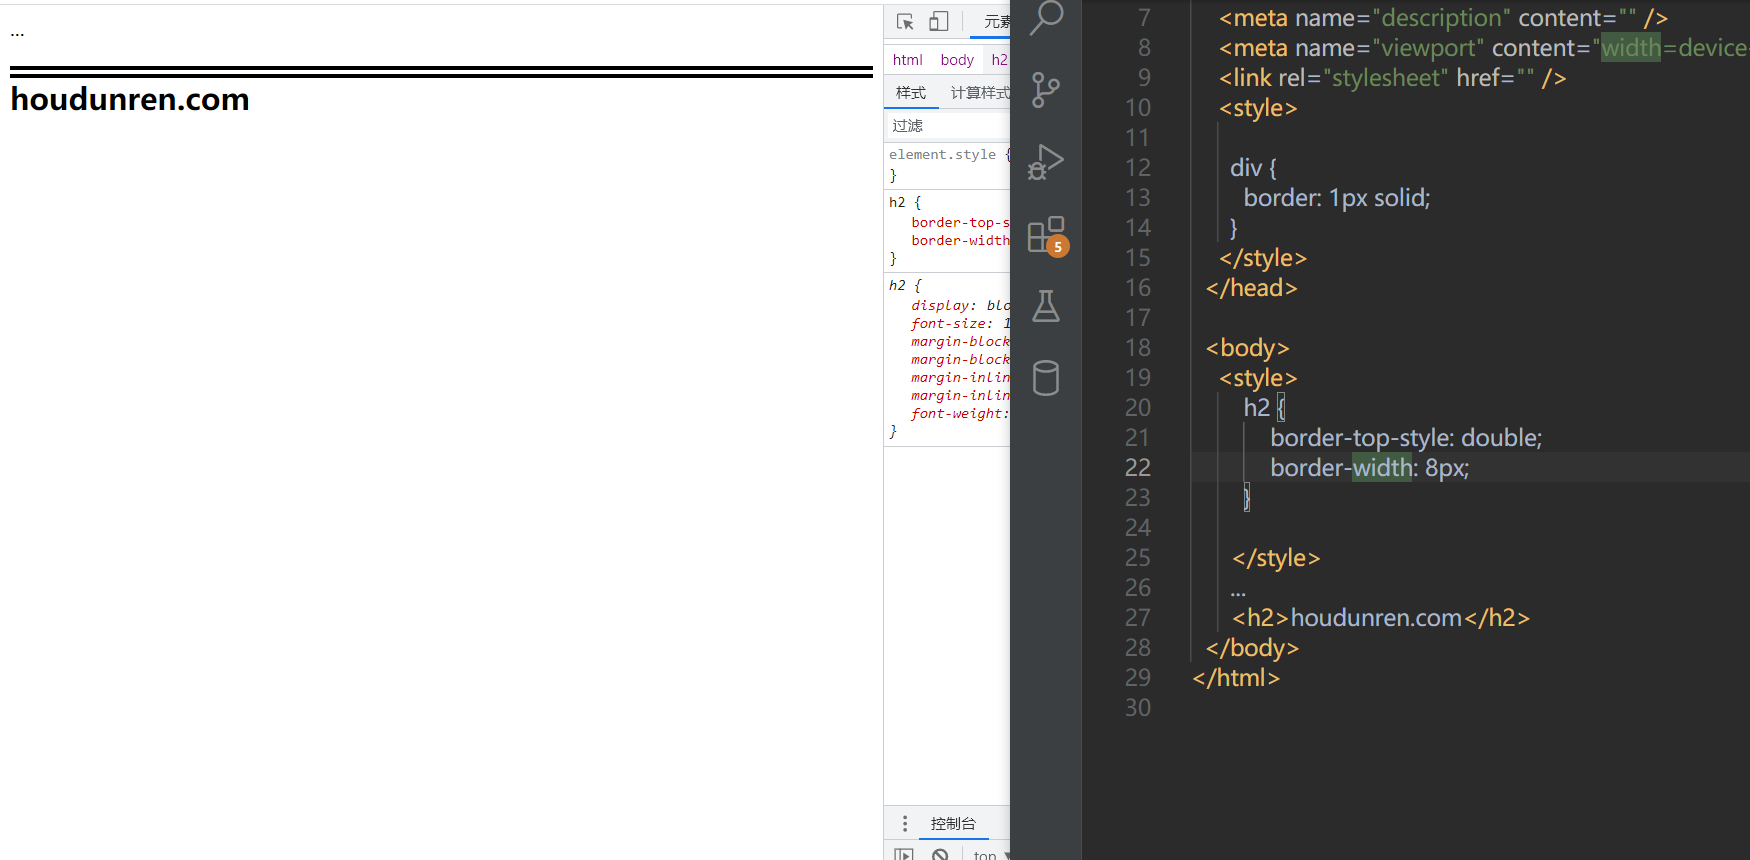This screenshot has width=1750, height=860.
Task: Open the Source Control panel
Action: (1046, 90)
